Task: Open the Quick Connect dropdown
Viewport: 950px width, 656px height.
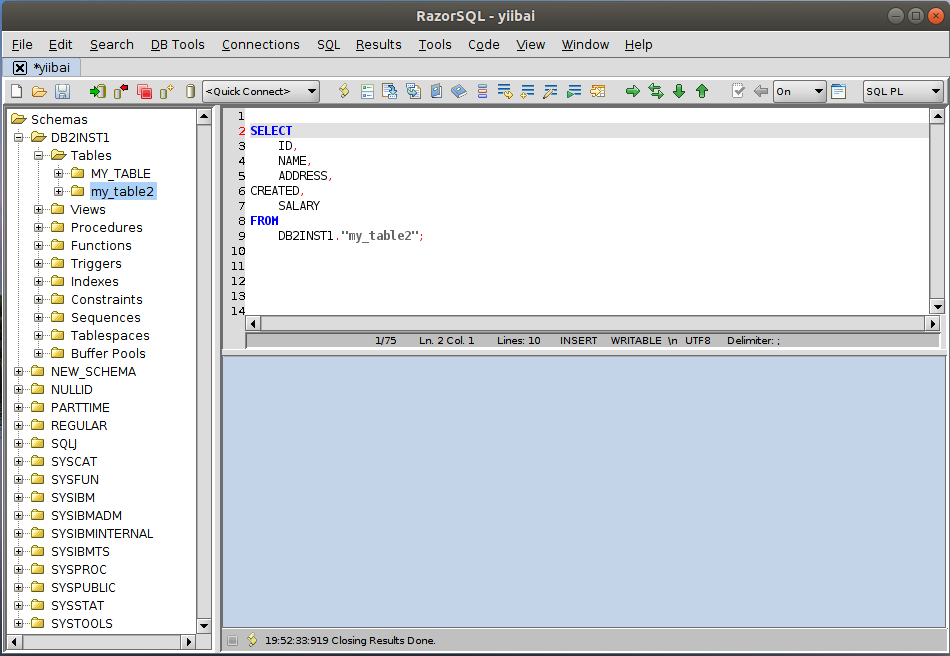Action: click(260, 91)
